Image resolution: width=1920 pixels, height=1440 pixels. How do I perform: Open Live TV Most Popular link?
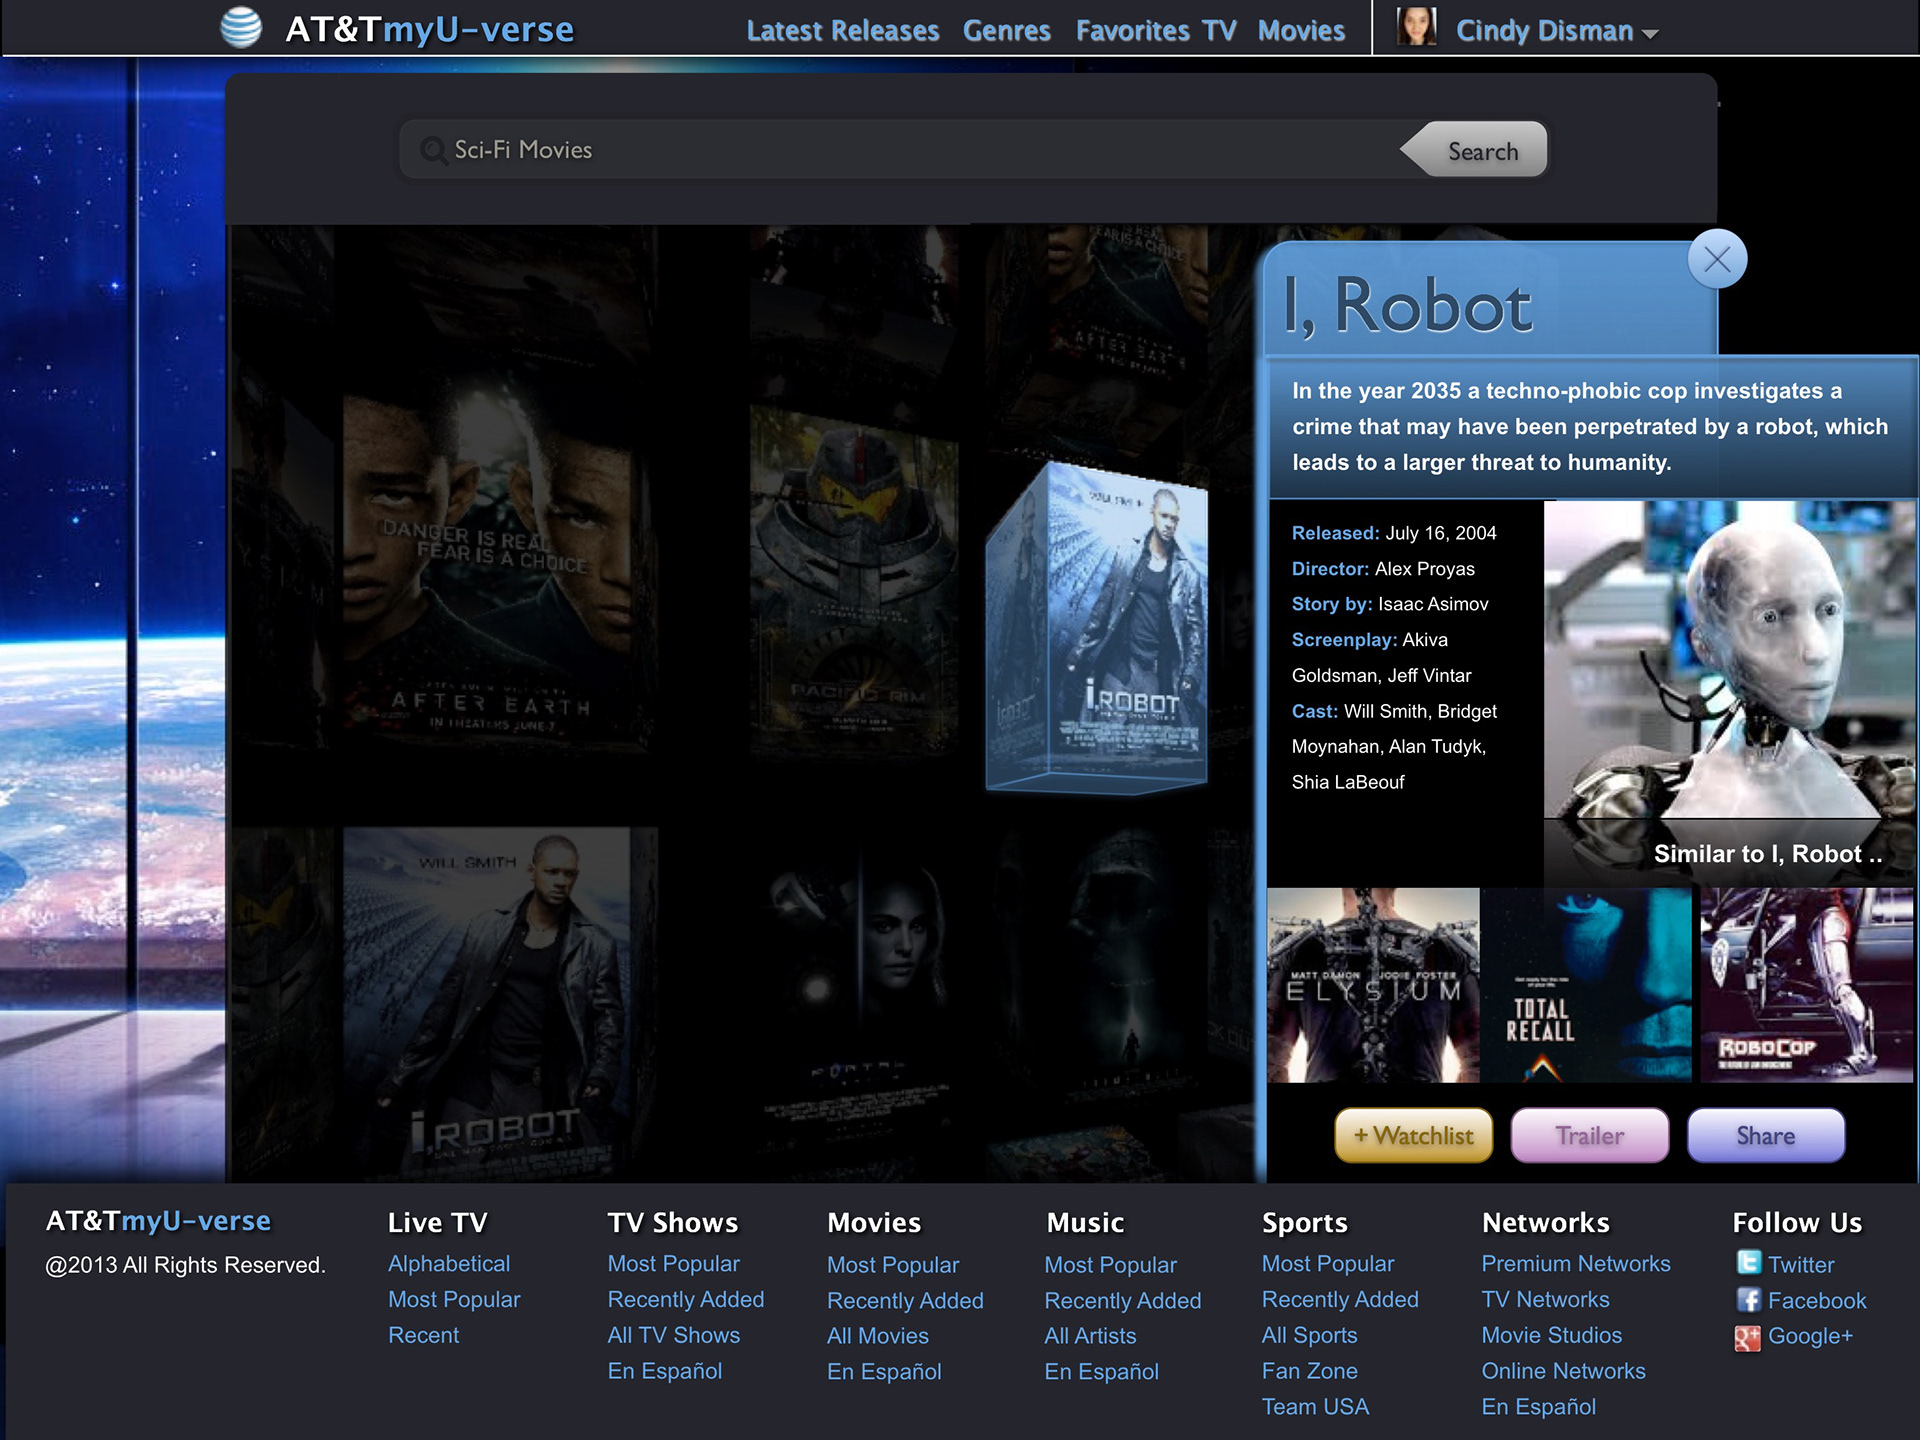(x=454, y=1299)
